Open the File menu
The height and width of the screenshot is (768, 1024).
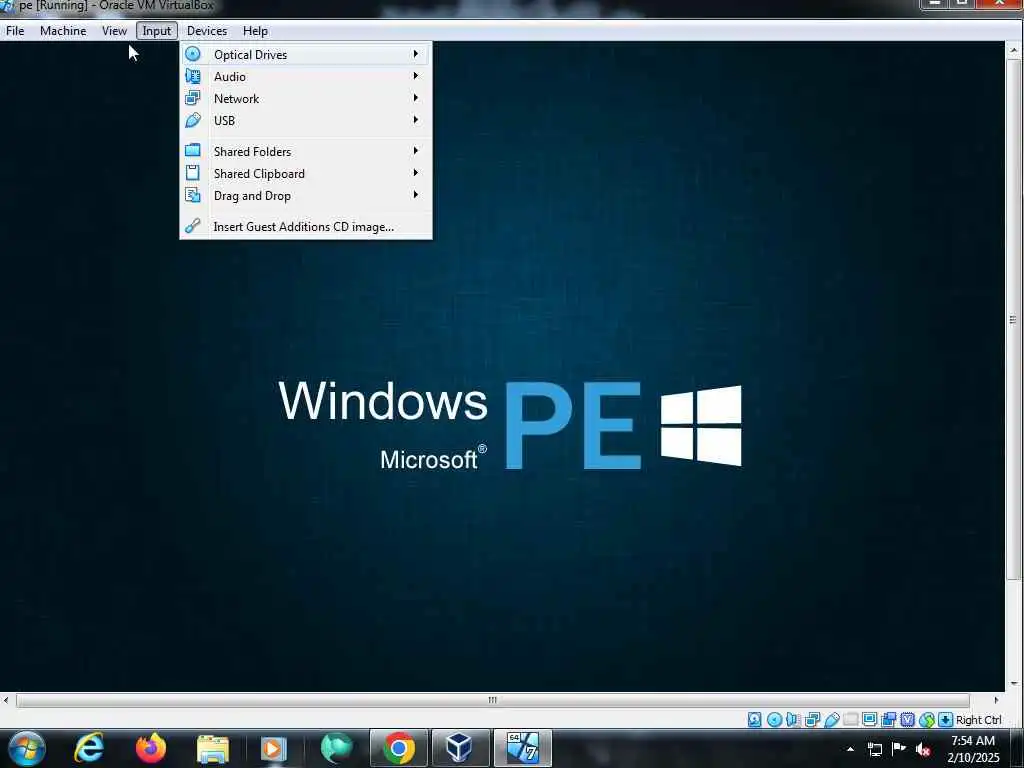(x=15, y=31)
